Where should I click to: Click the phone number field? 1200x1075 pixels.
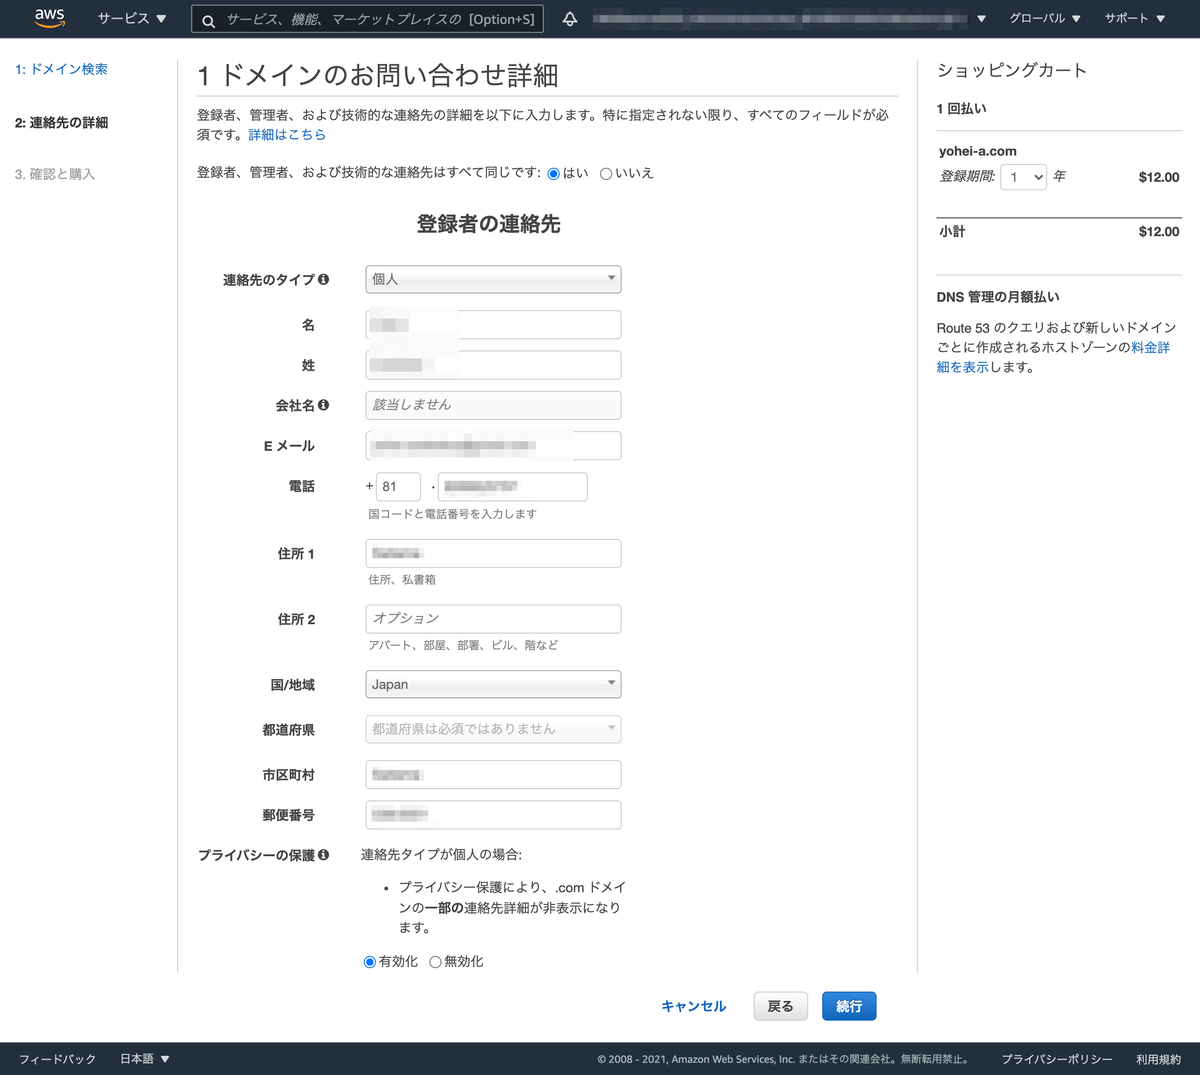click(512, 486)
